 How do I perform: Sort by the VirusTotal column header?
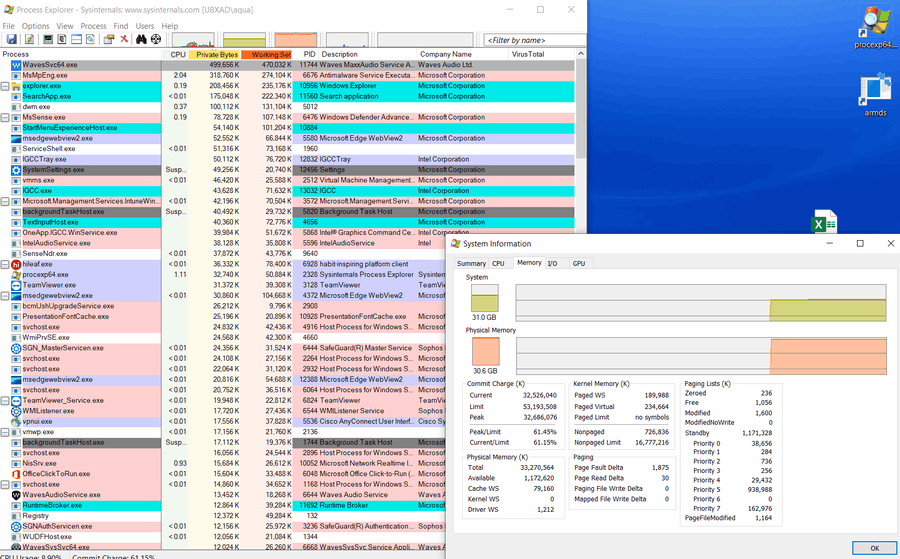pos(541,55)
